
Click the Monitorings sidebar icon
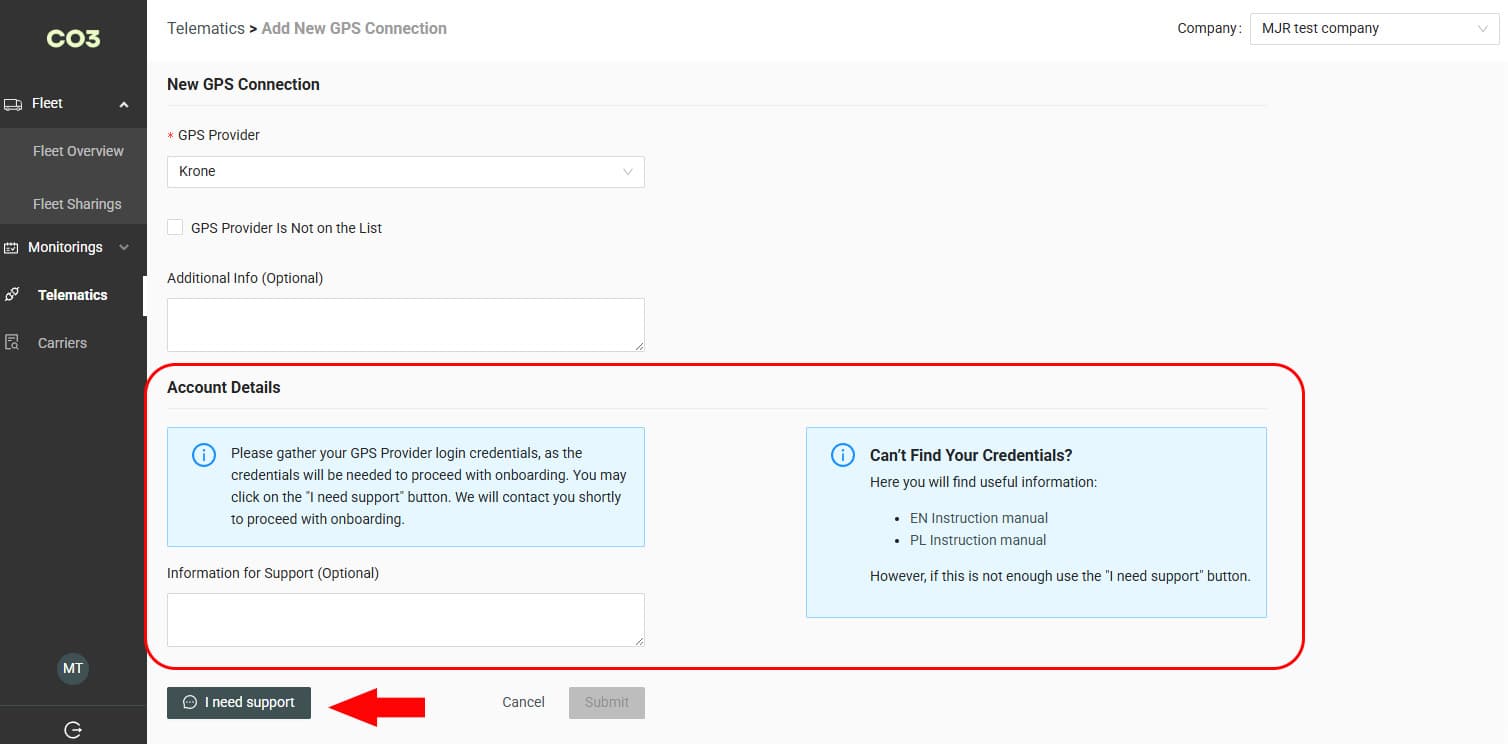pyautogui.click(x=12, y=248)
